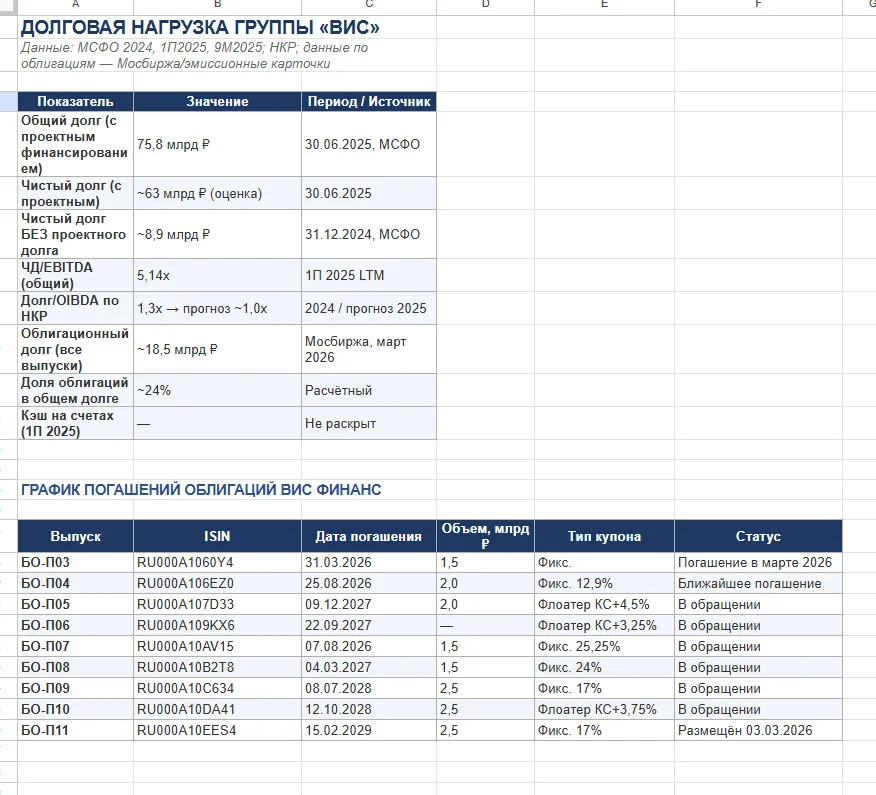Select the bond cell «БО-П10»
The height and width of the screenshot is (795, 876).
75,709
